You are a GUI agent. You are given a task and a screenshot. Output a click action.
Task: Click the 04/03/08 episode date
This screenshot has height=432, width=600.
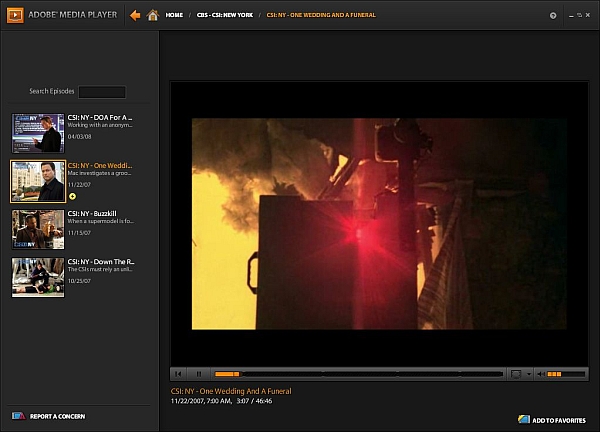point(80,137)
